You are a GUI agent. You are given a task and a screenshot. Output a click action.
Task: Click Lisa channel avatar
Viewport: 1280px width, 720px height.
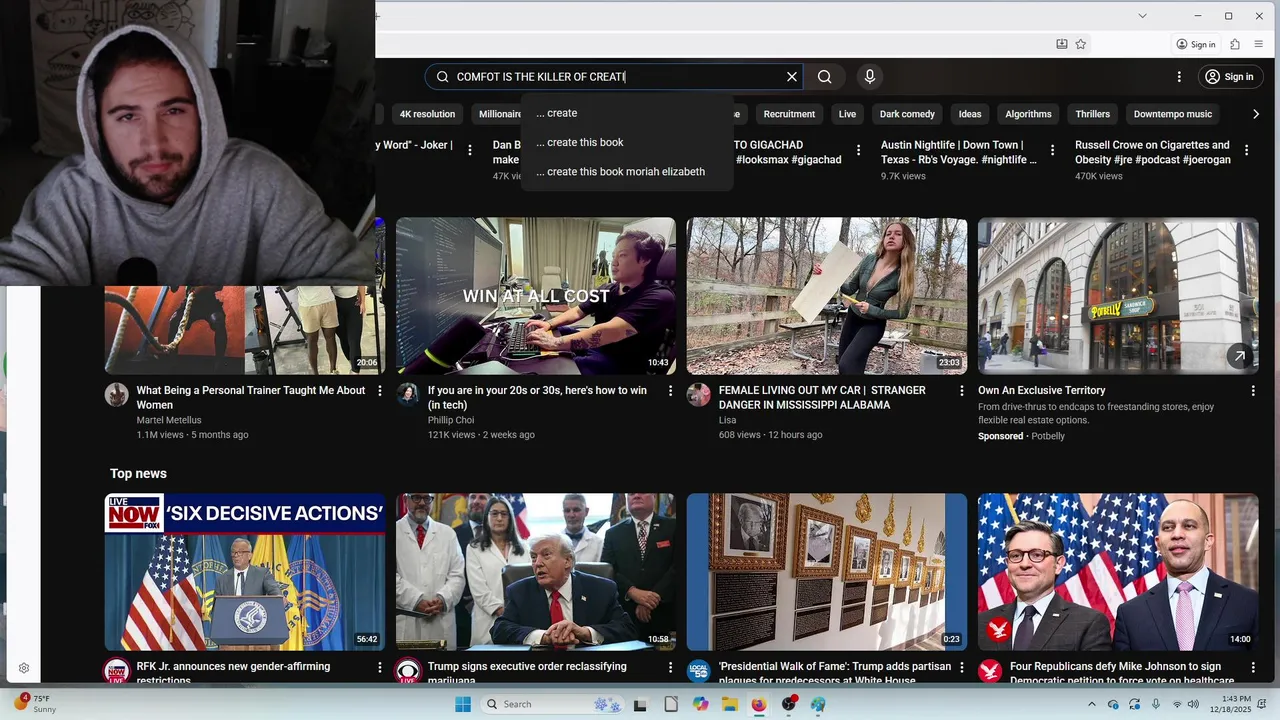[x=699, y=394]
